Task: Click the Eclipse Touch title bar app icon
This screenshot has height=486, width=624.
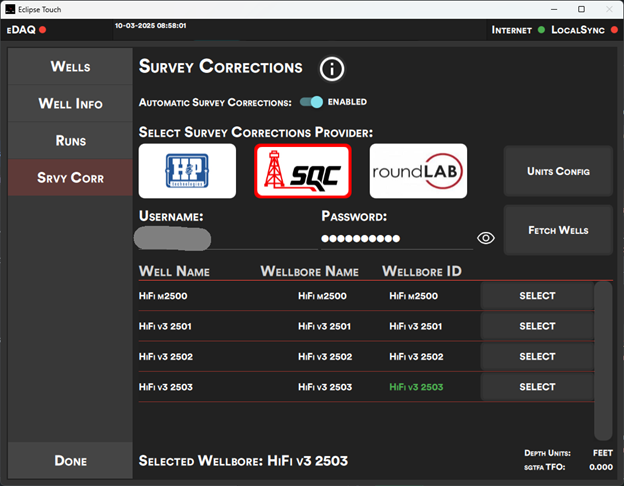Action: [10, 8]
